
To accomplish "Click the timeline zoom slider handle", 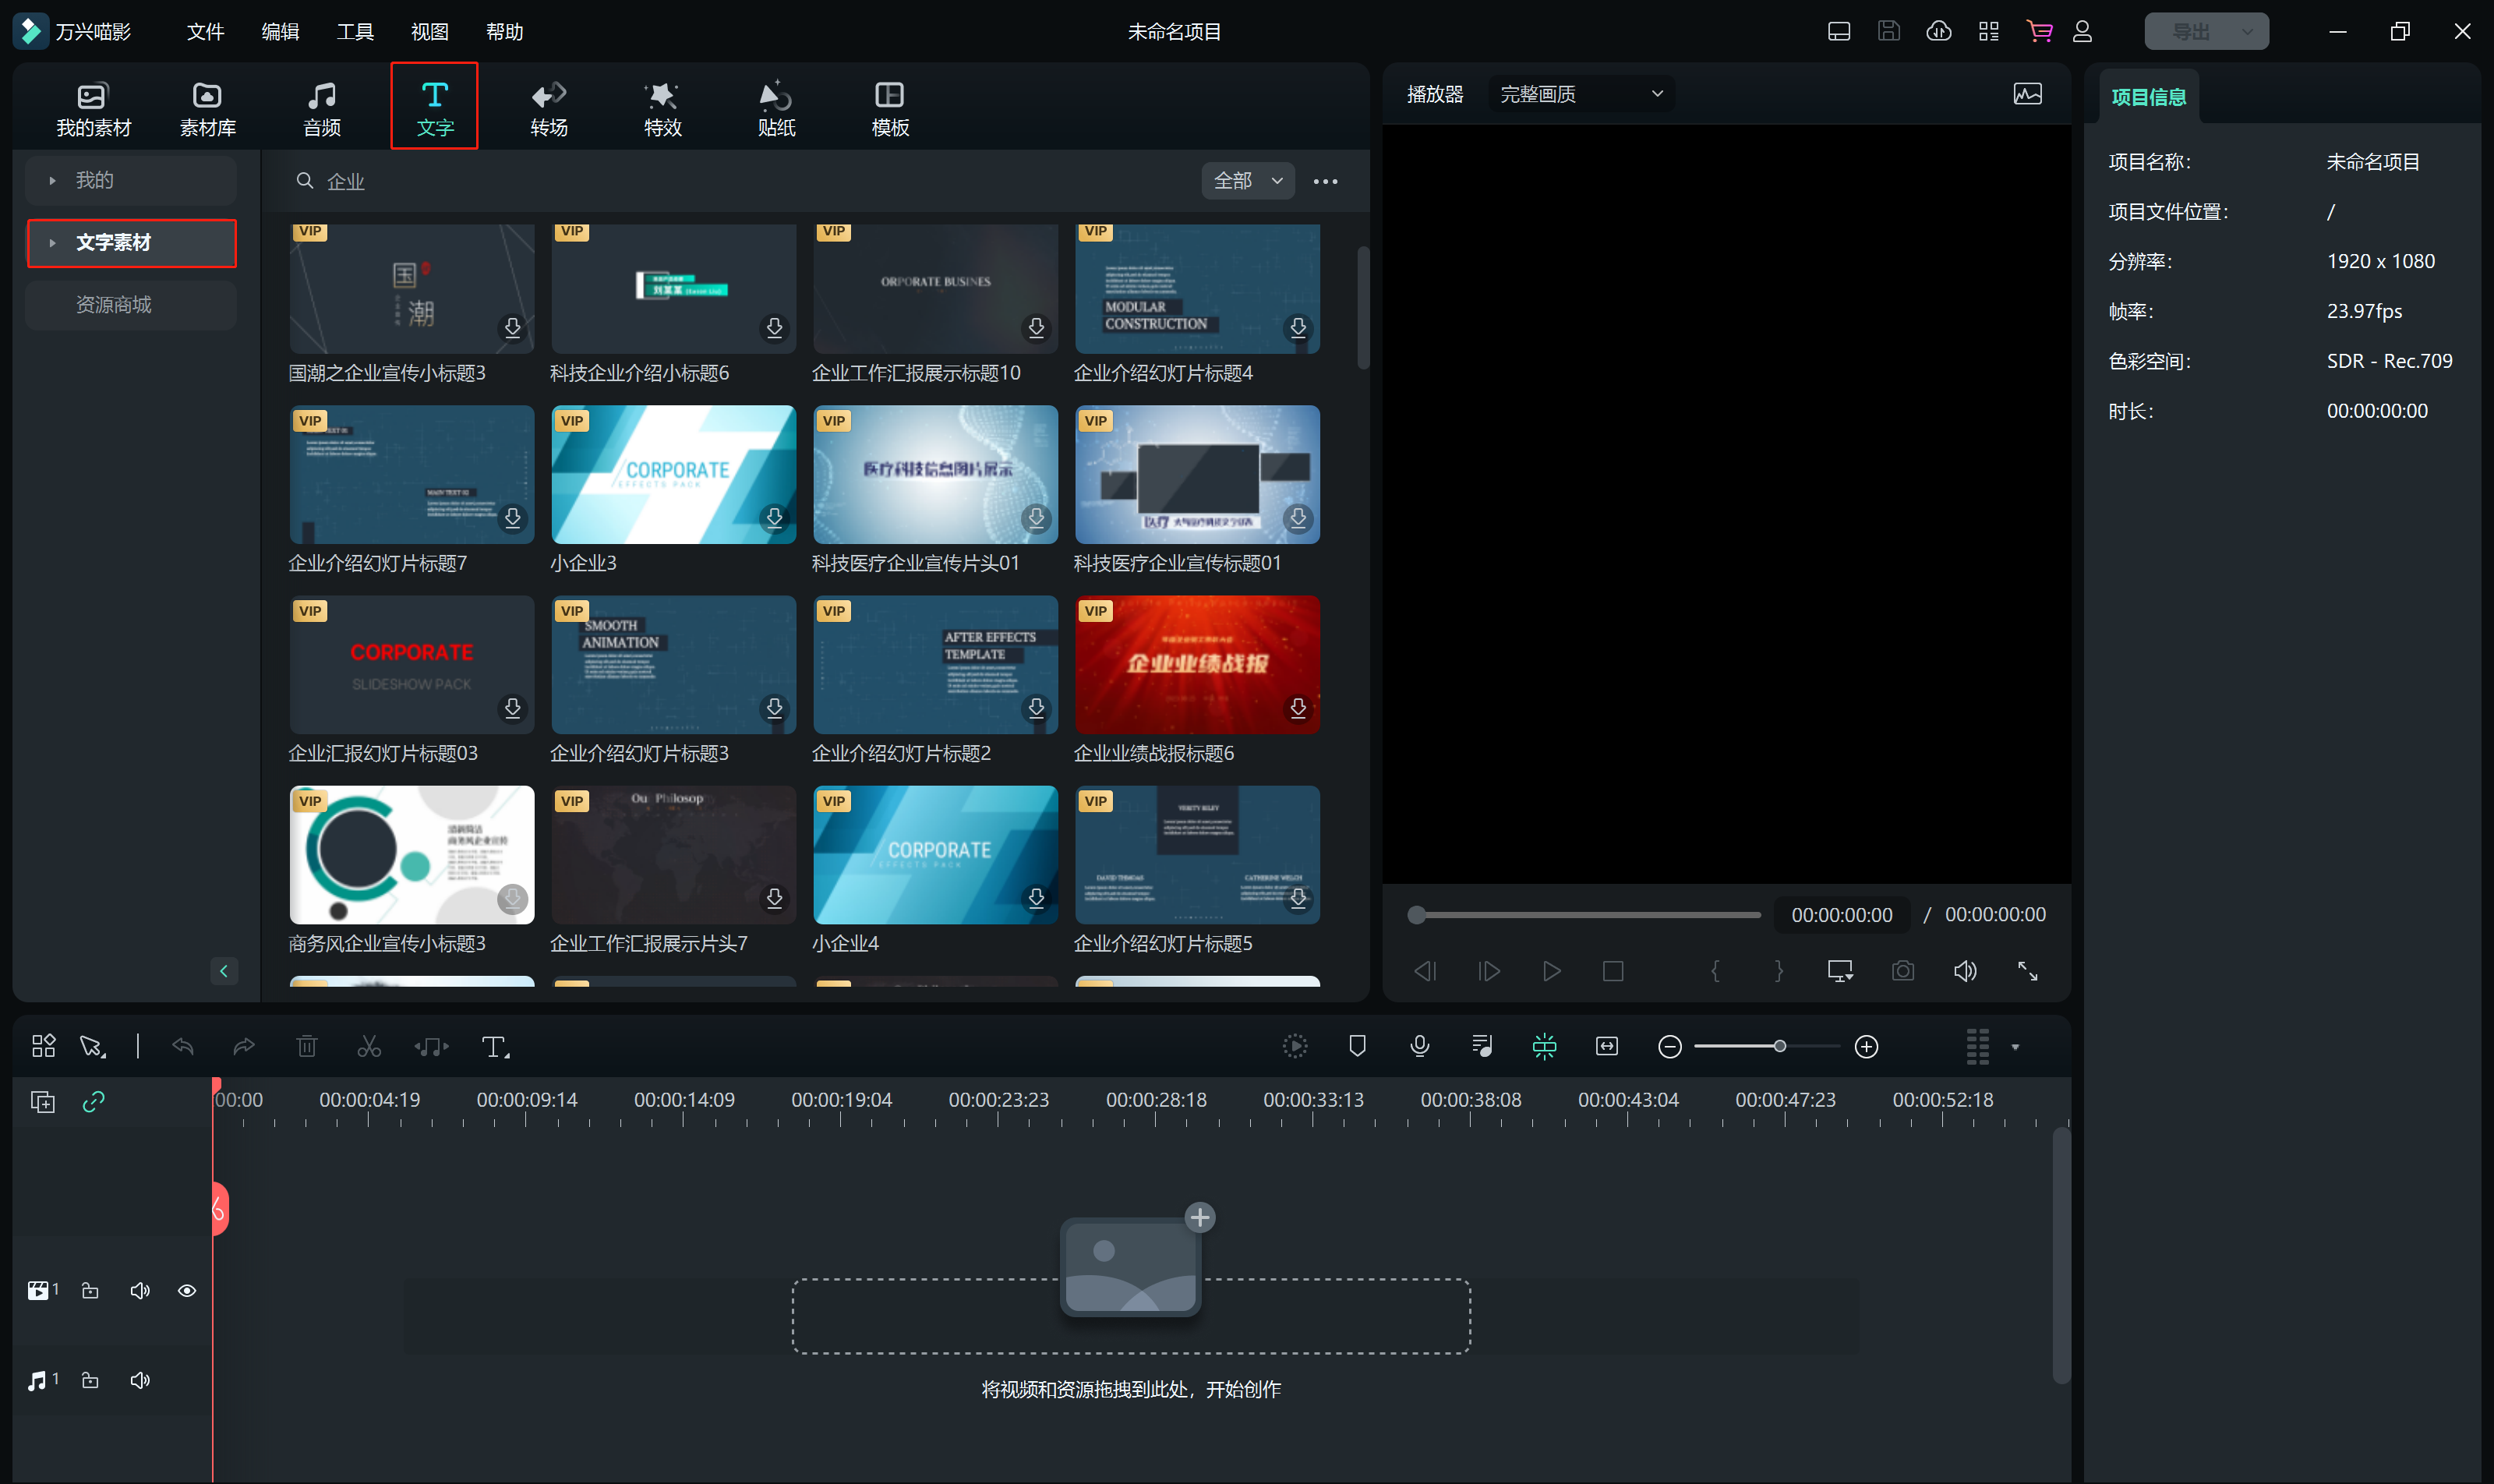I will tap(1779, 1046).
